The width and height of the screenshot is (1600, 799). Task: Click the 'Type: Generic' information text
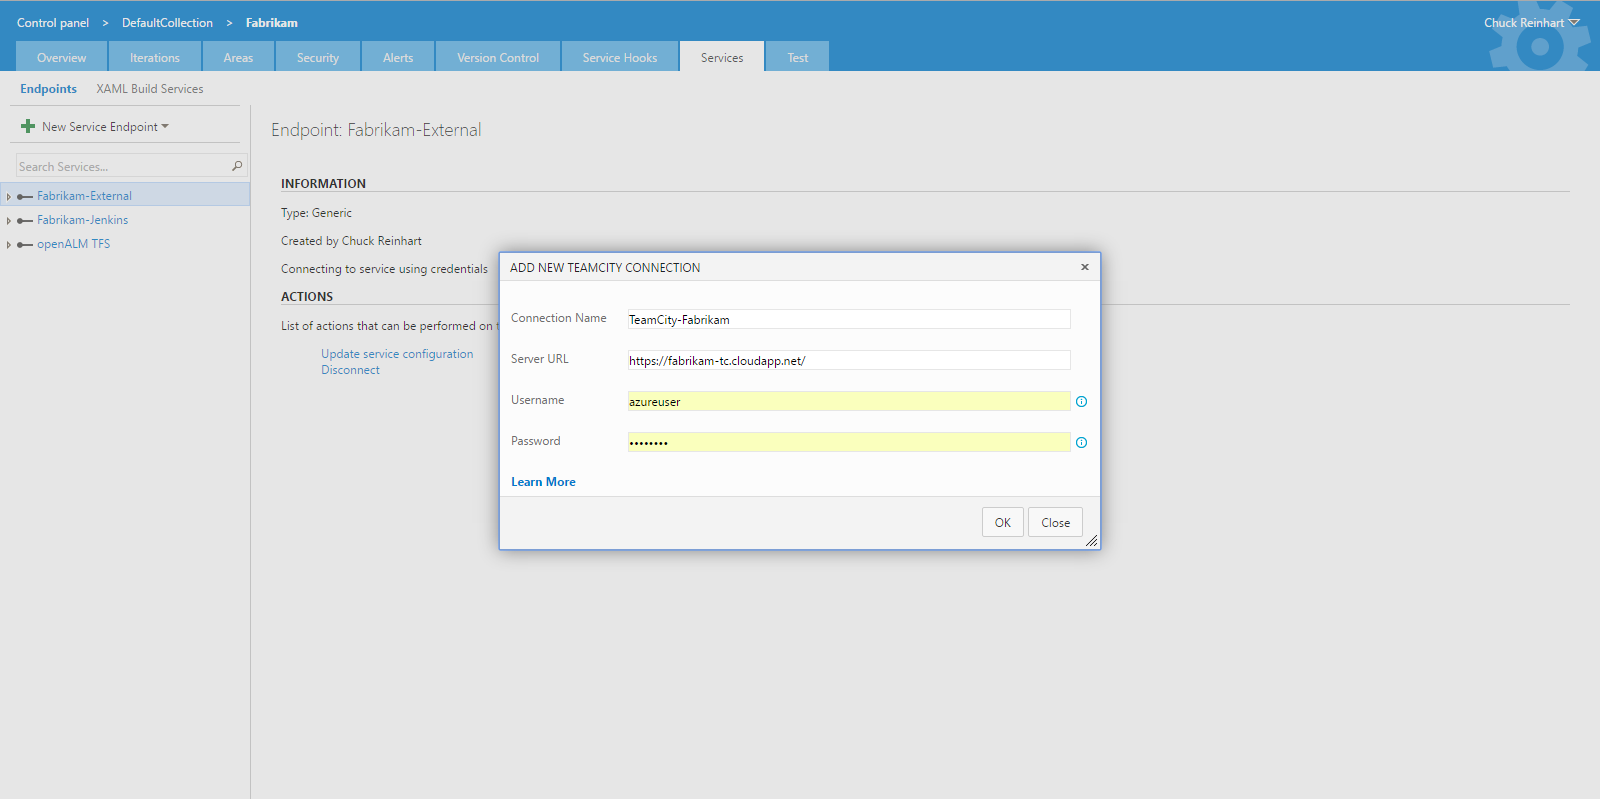[x=316, y=213]
